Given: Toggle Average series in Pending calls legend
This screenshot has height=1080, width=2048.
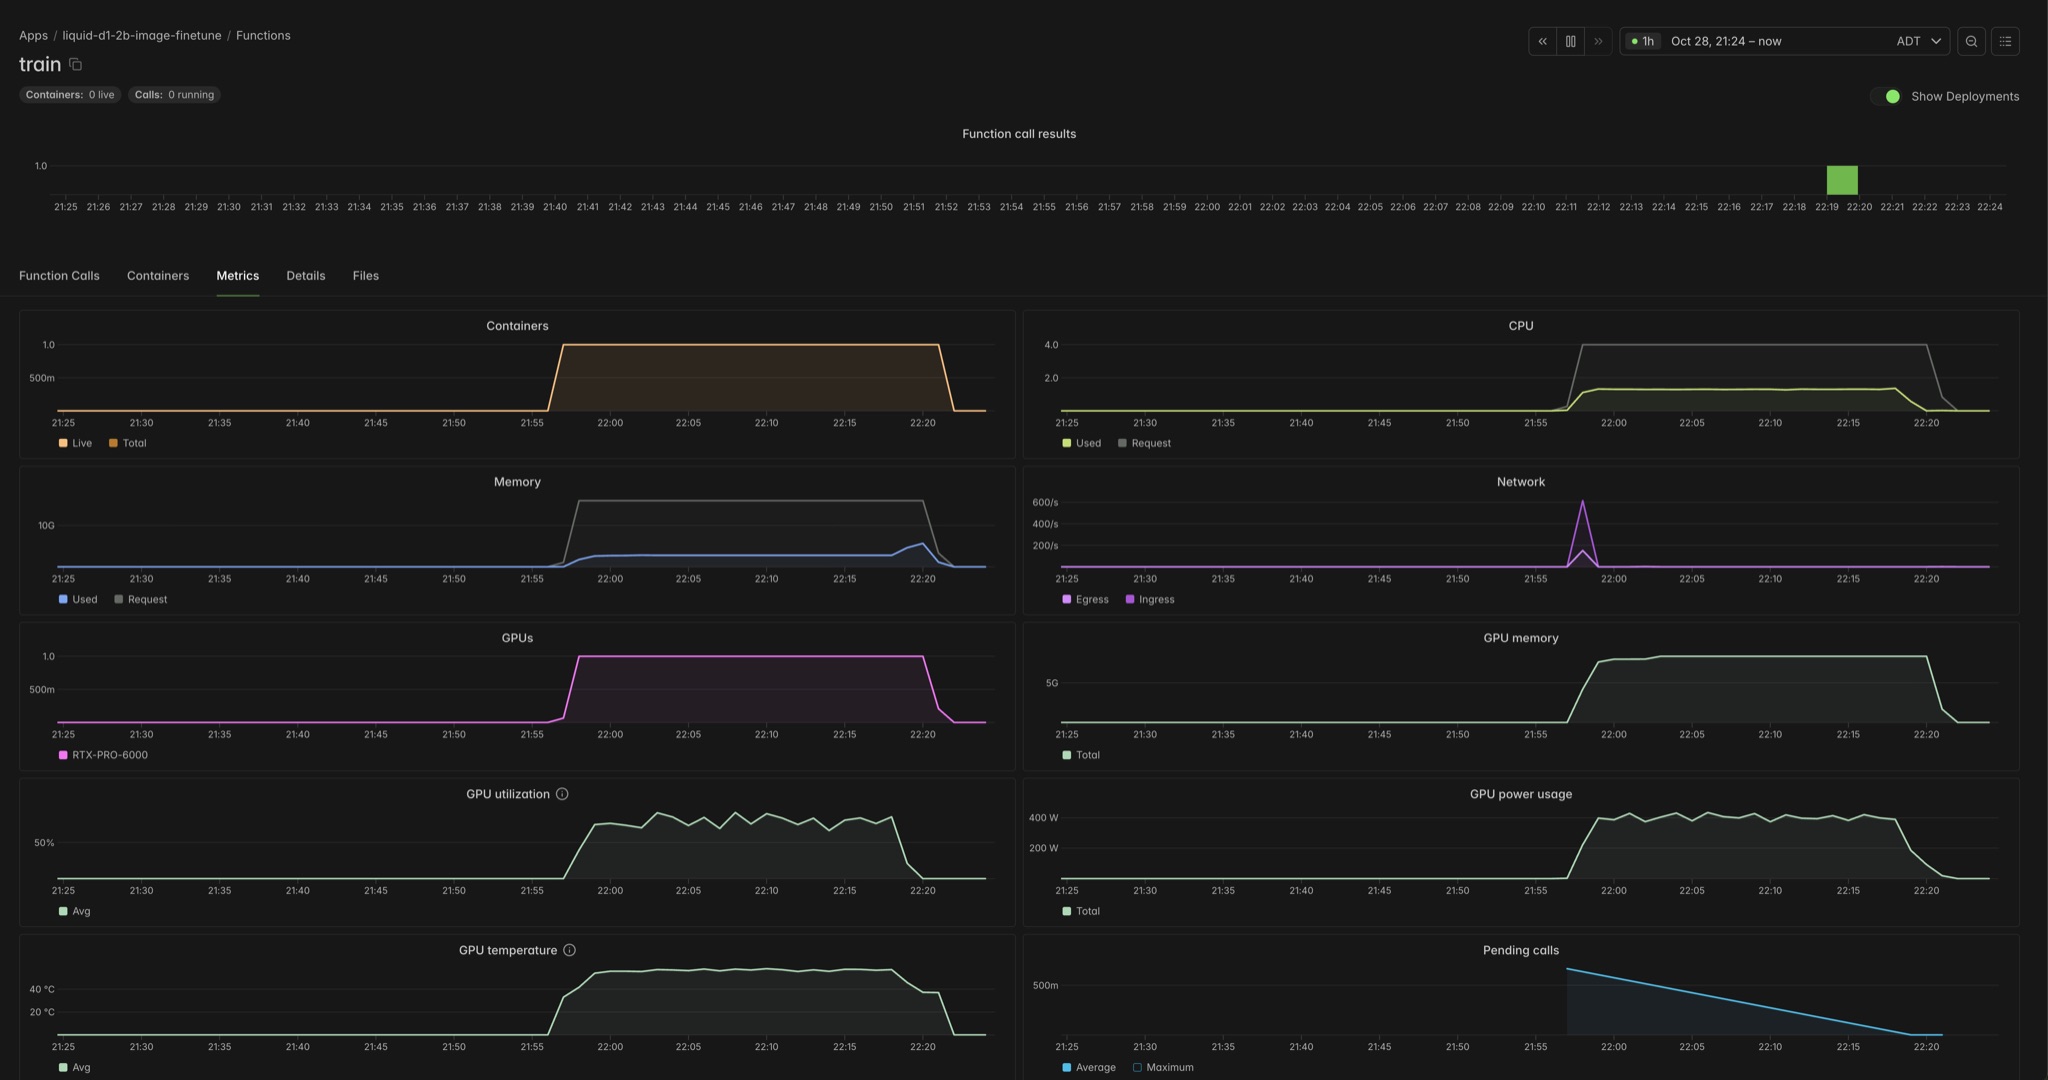Looking at the screenshot, I should pyautogui.click(x=1089, y=1067).
